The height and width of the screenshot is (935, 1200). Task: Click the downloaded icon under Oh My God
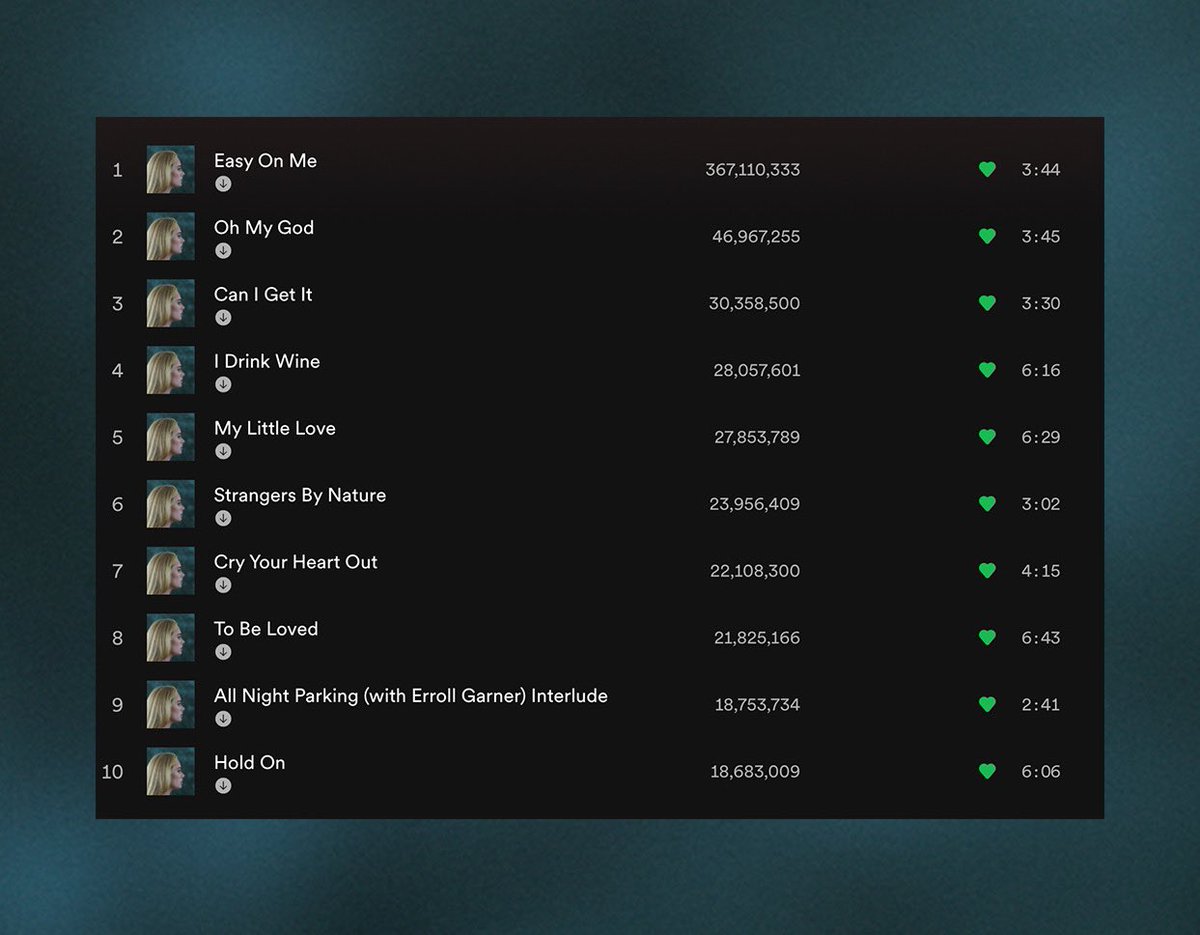[223, 251]
